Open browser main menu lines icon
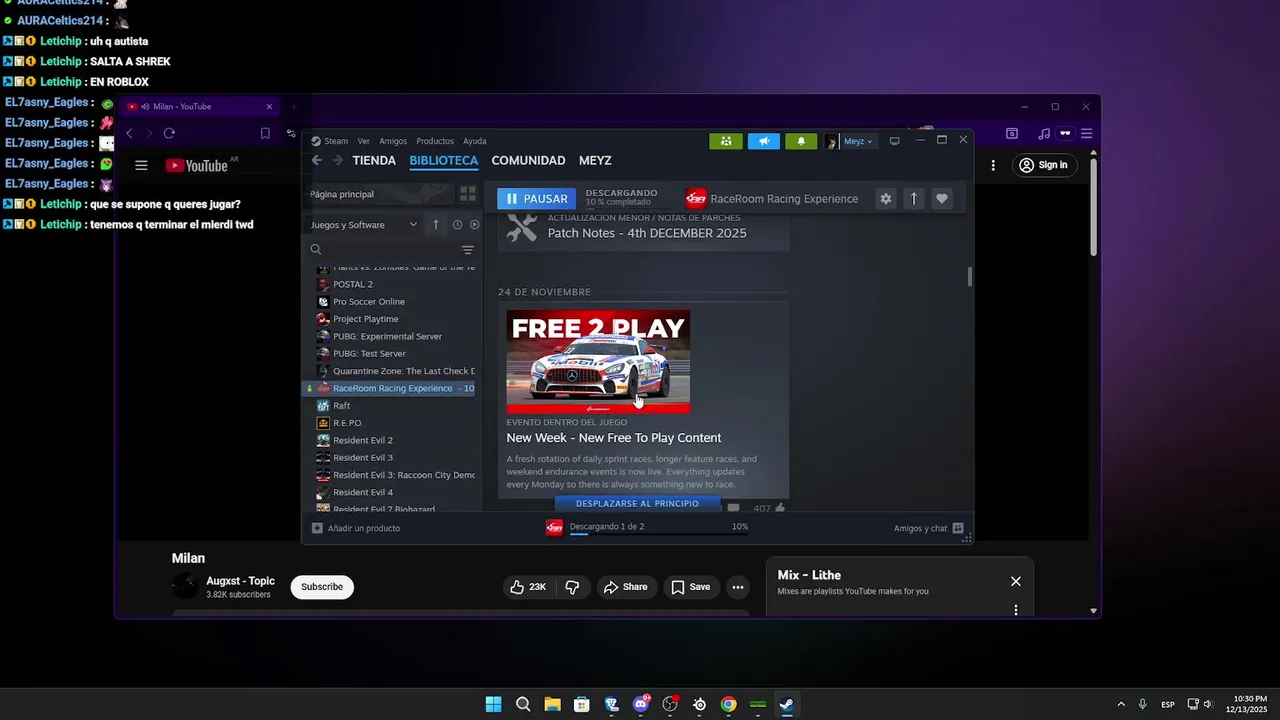Screen dimensions: 1280x720 tap(1086, 133)
